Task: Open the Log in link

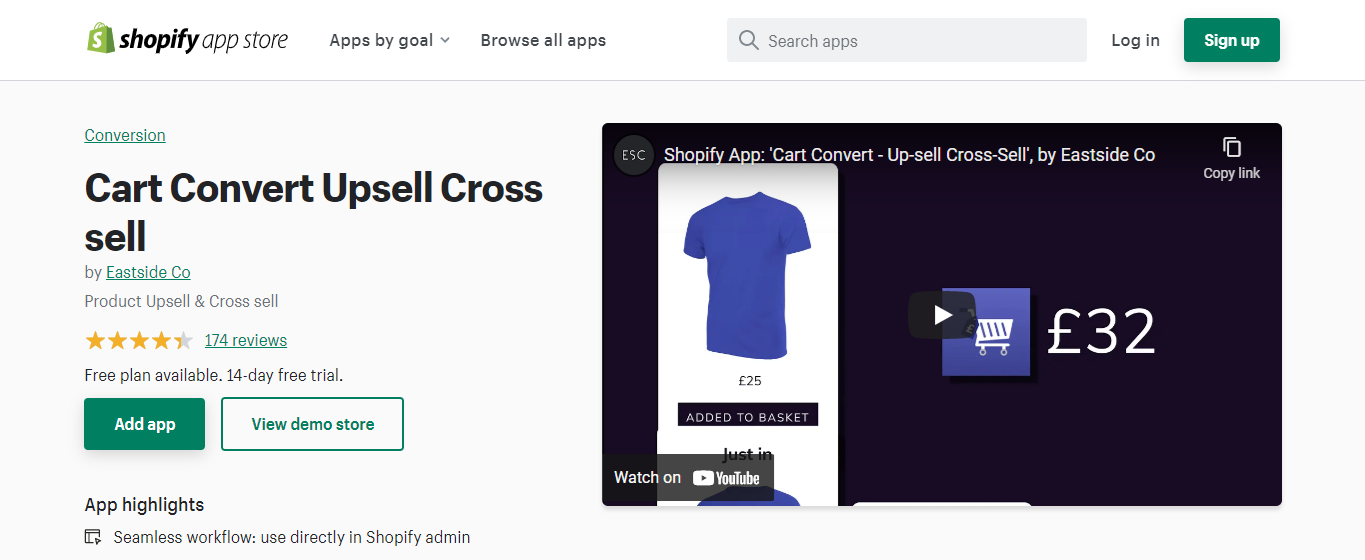Action: tap(1135, 40)
